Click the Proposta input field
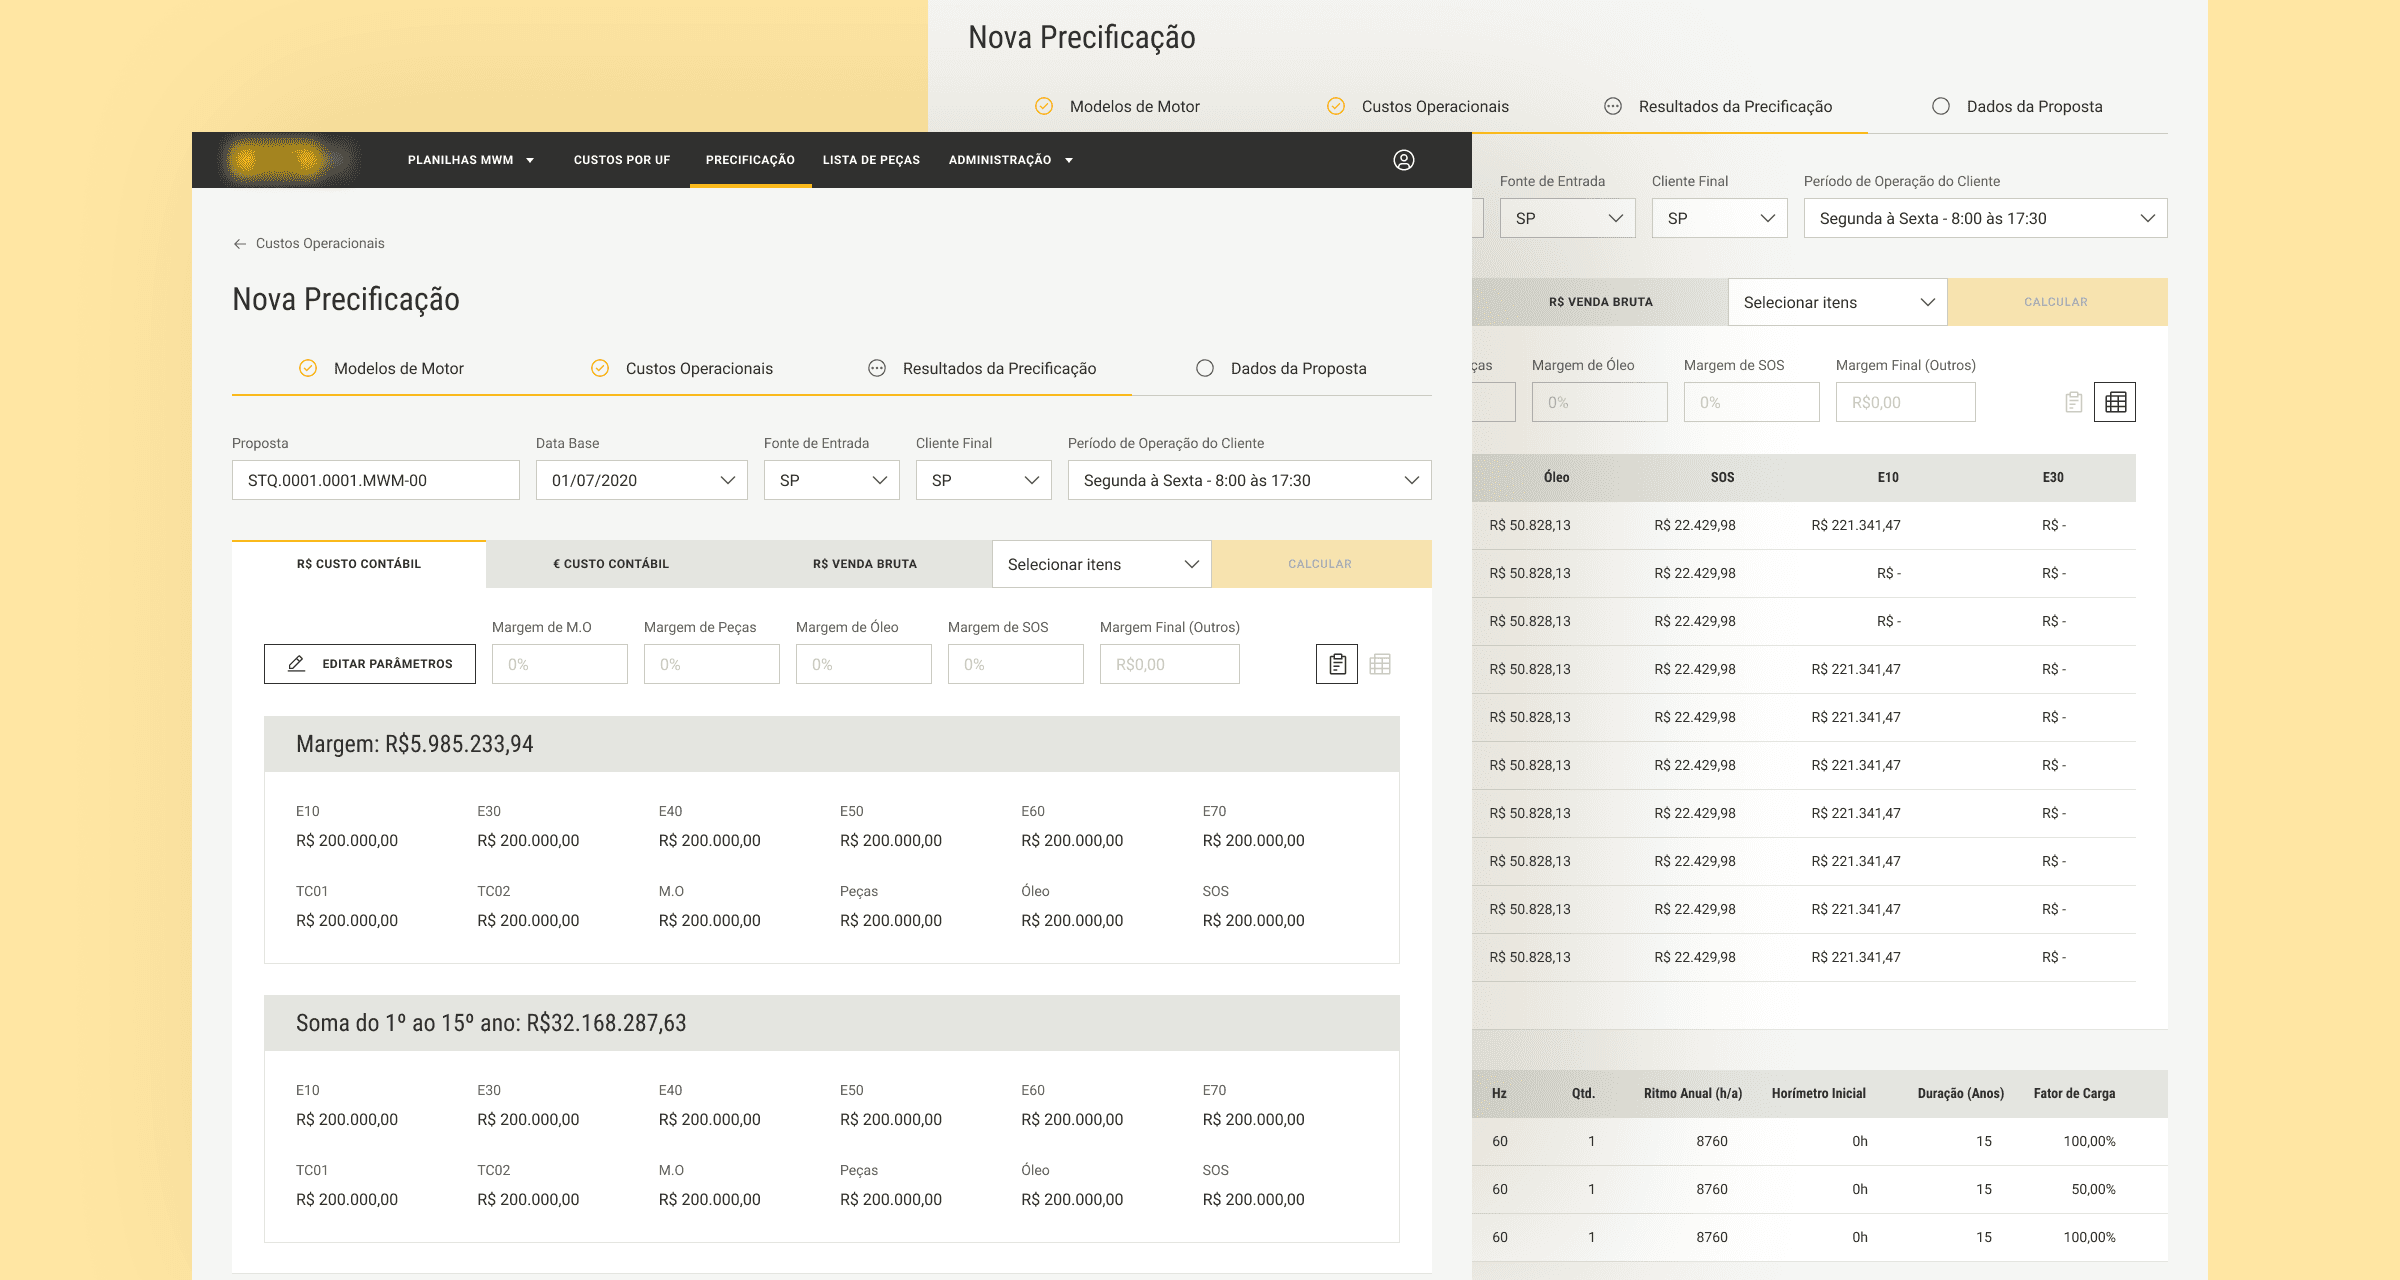This screenshot has width=2400, height=1280. coord(375,480)
